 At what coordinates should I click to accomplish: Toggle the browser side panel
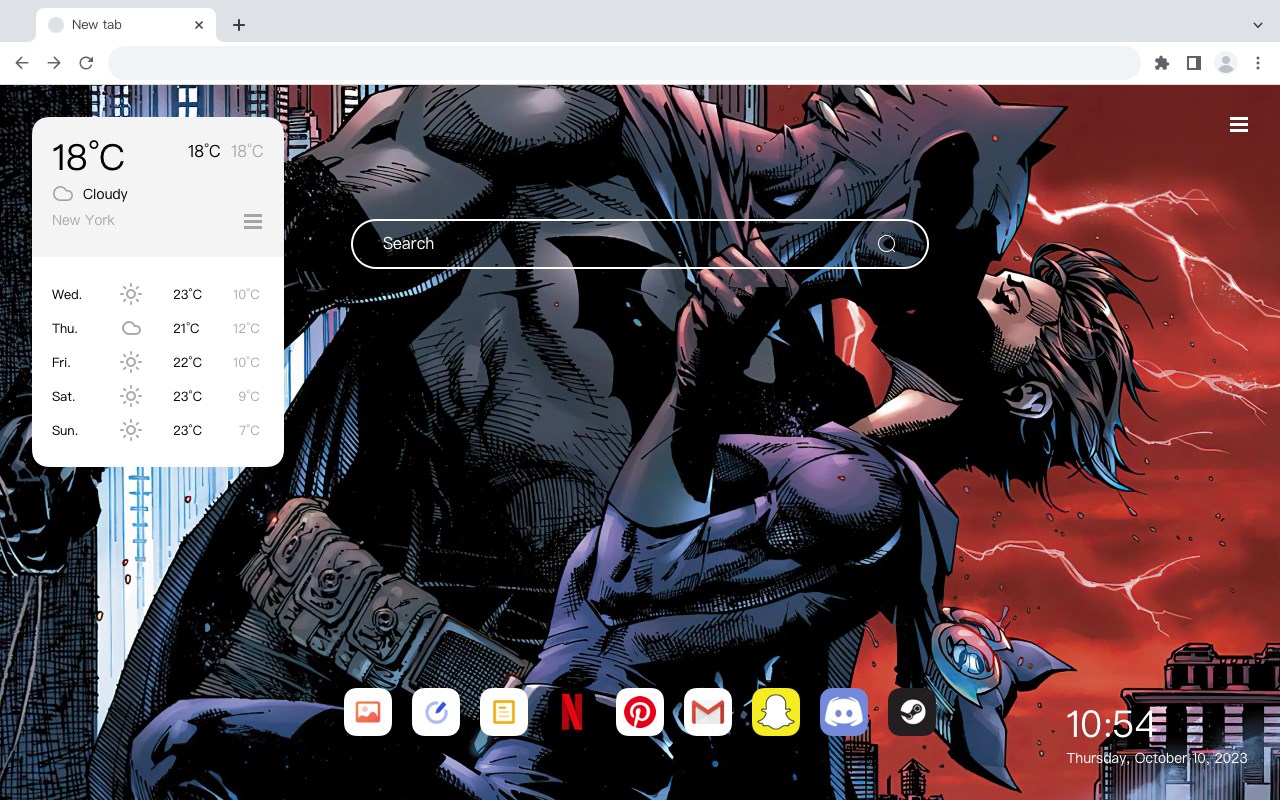tap(1193, 63)
